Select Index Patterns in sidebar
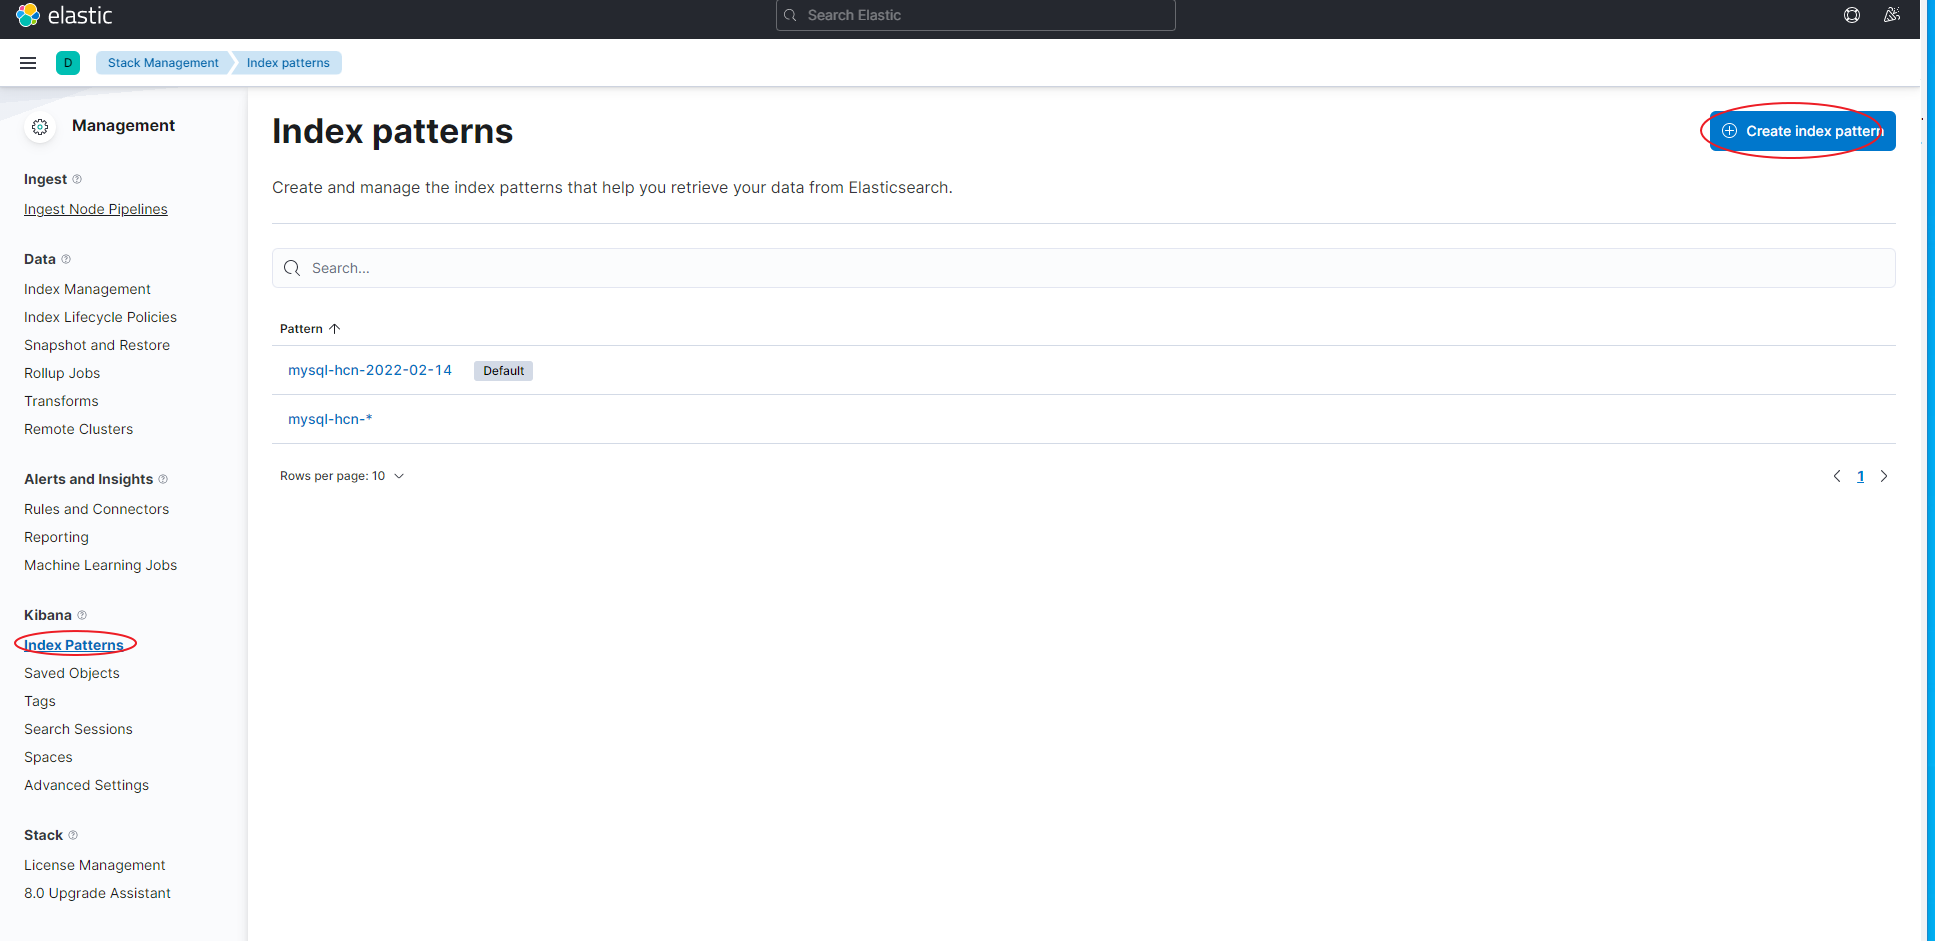The width and height of the screenshot is (1935, 941). [x=74, y=645]
